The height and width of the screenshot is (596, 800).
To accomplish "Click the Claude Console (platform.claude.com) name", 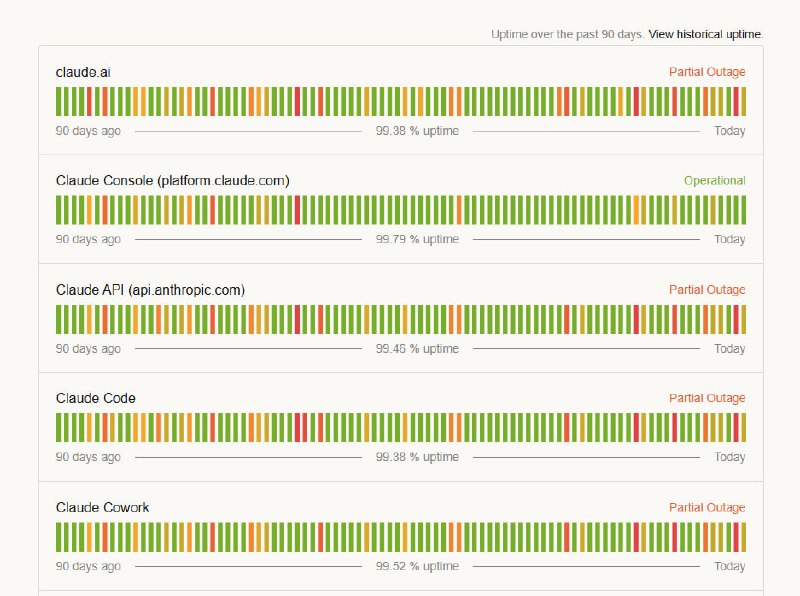I will point(172,181).
